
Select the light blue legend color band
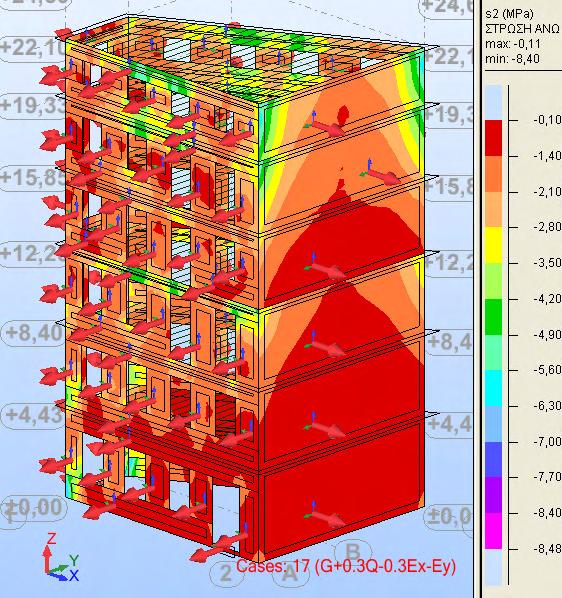[493, 424]
